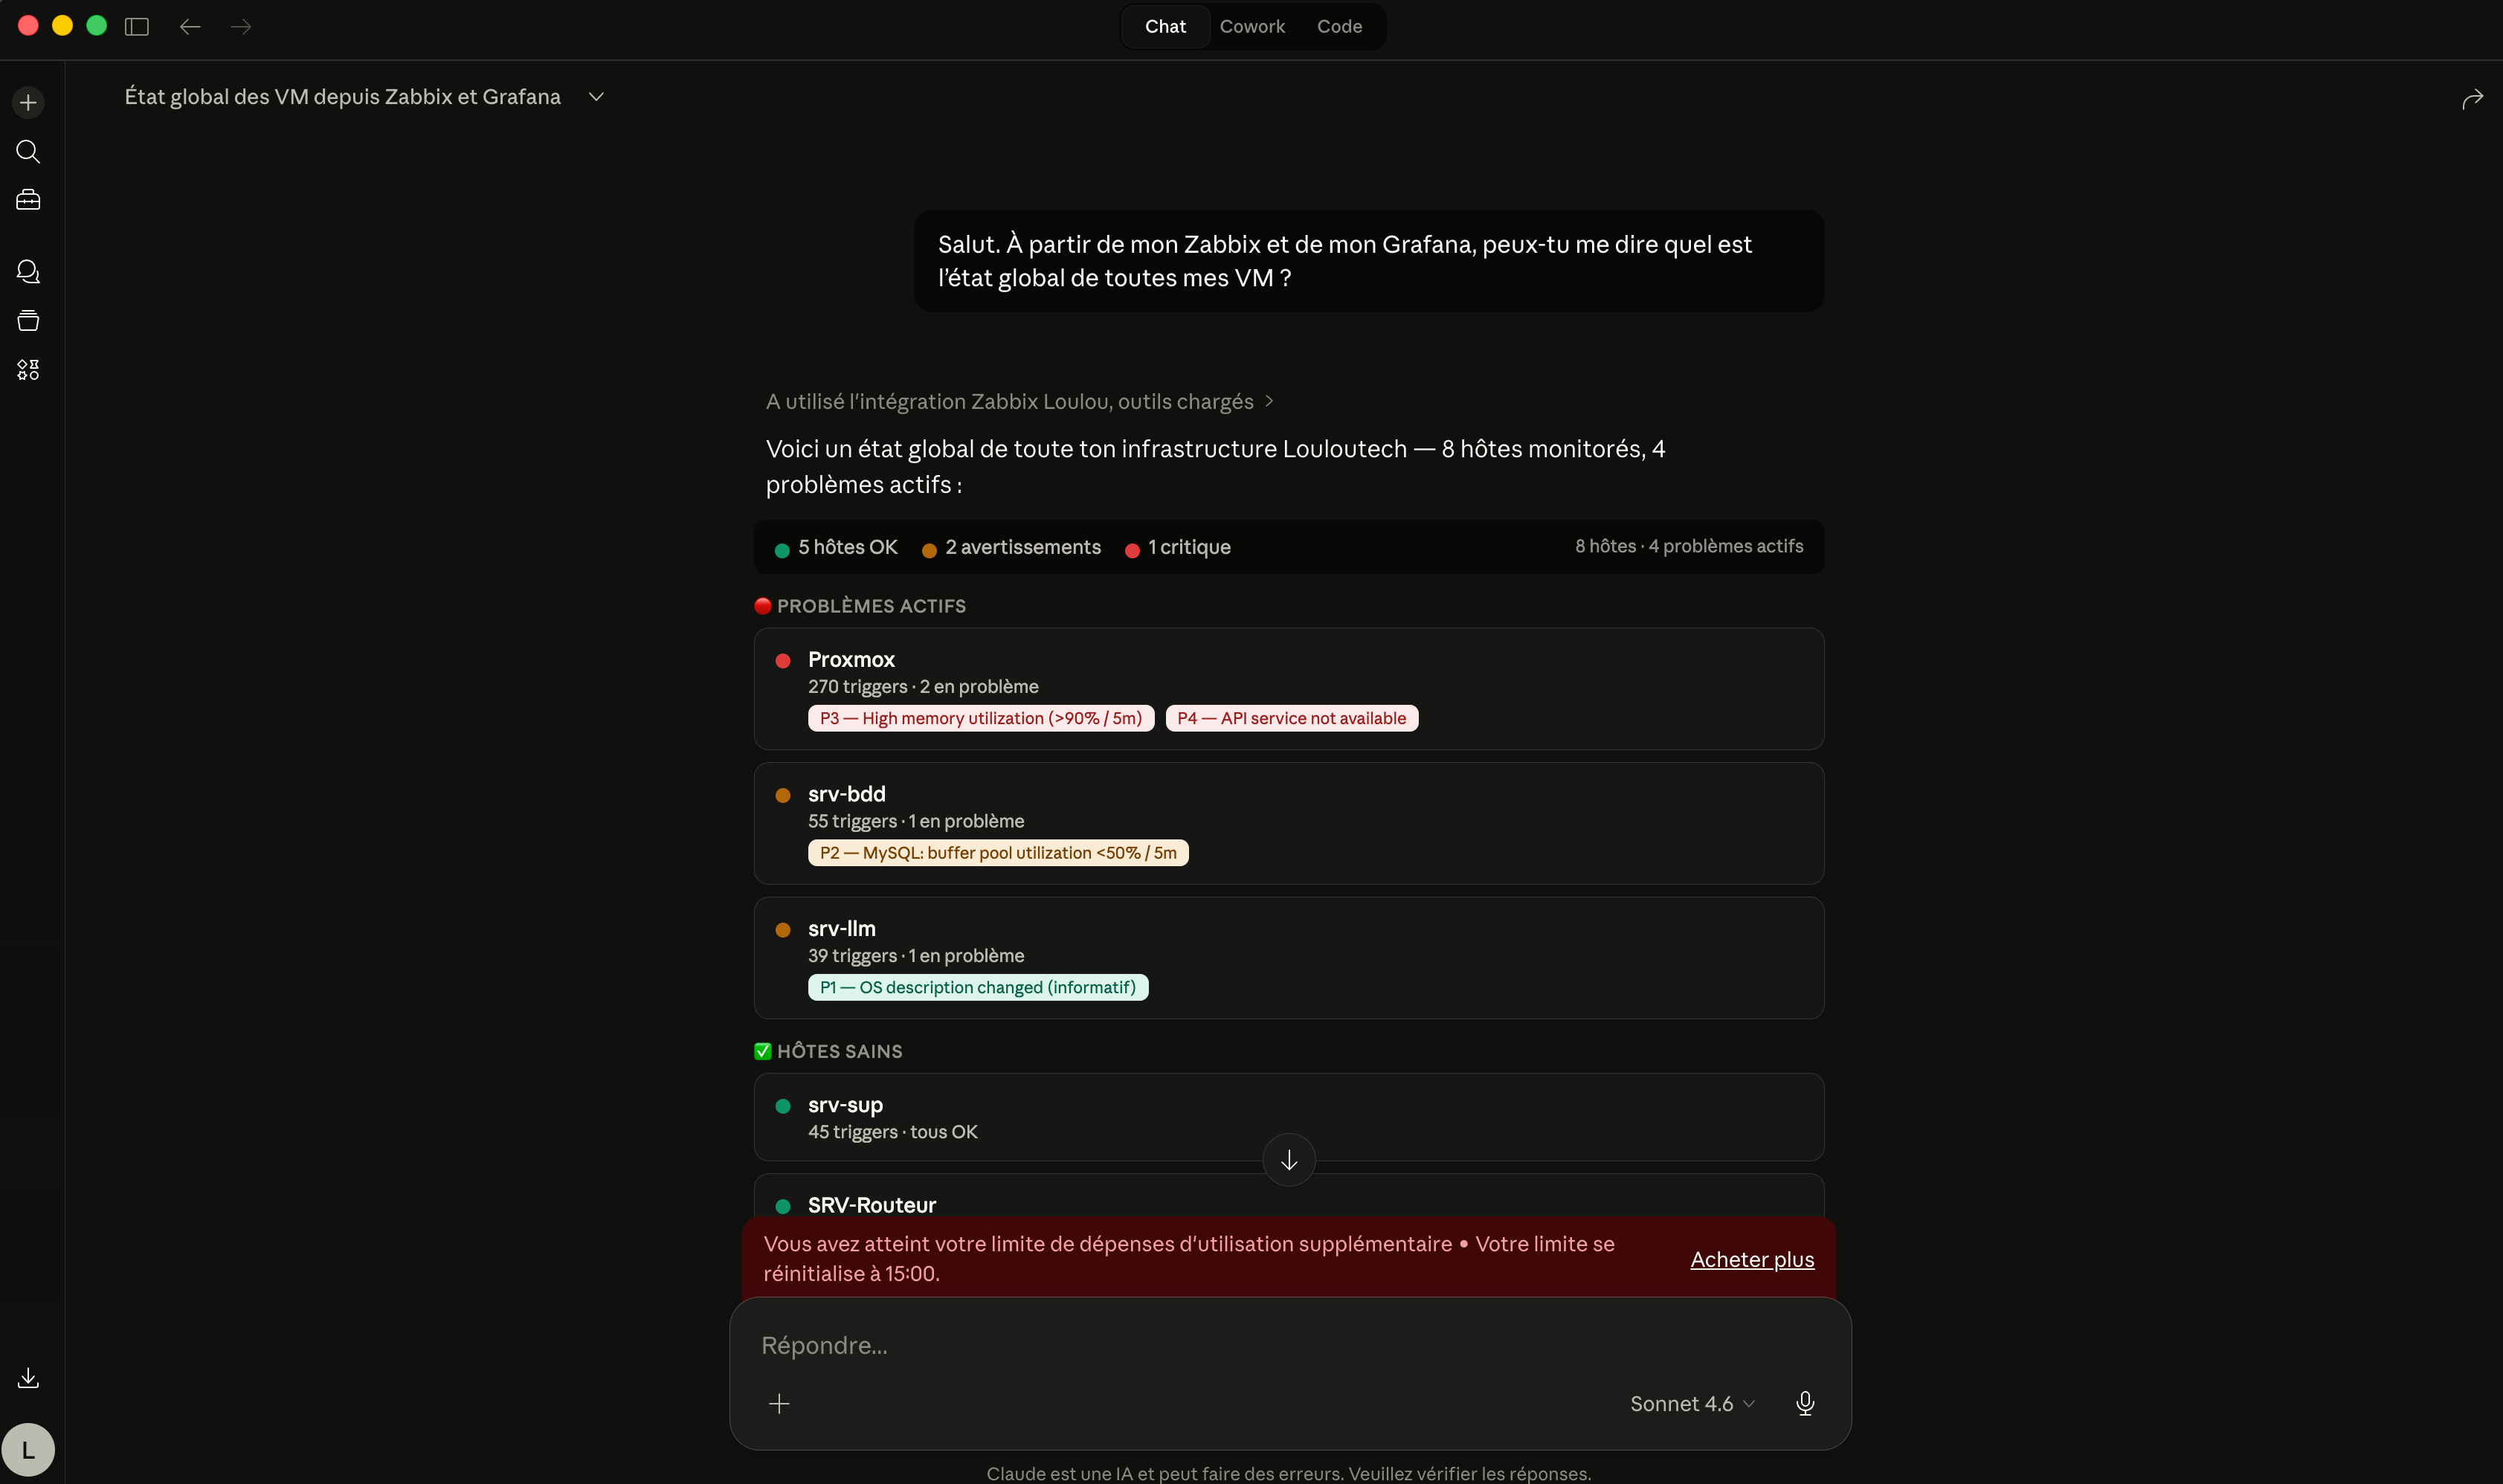The height and width of the screenshot is (1484, 2503).
Task: Open the shapes grid sidebar icon
Action: (28, 370)
